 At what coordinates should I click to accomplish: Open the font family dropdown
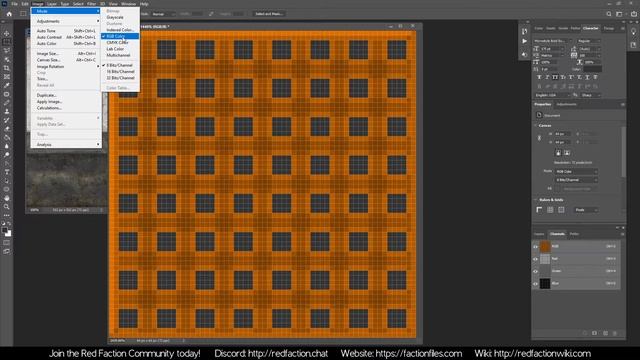(x=553, y=41)
